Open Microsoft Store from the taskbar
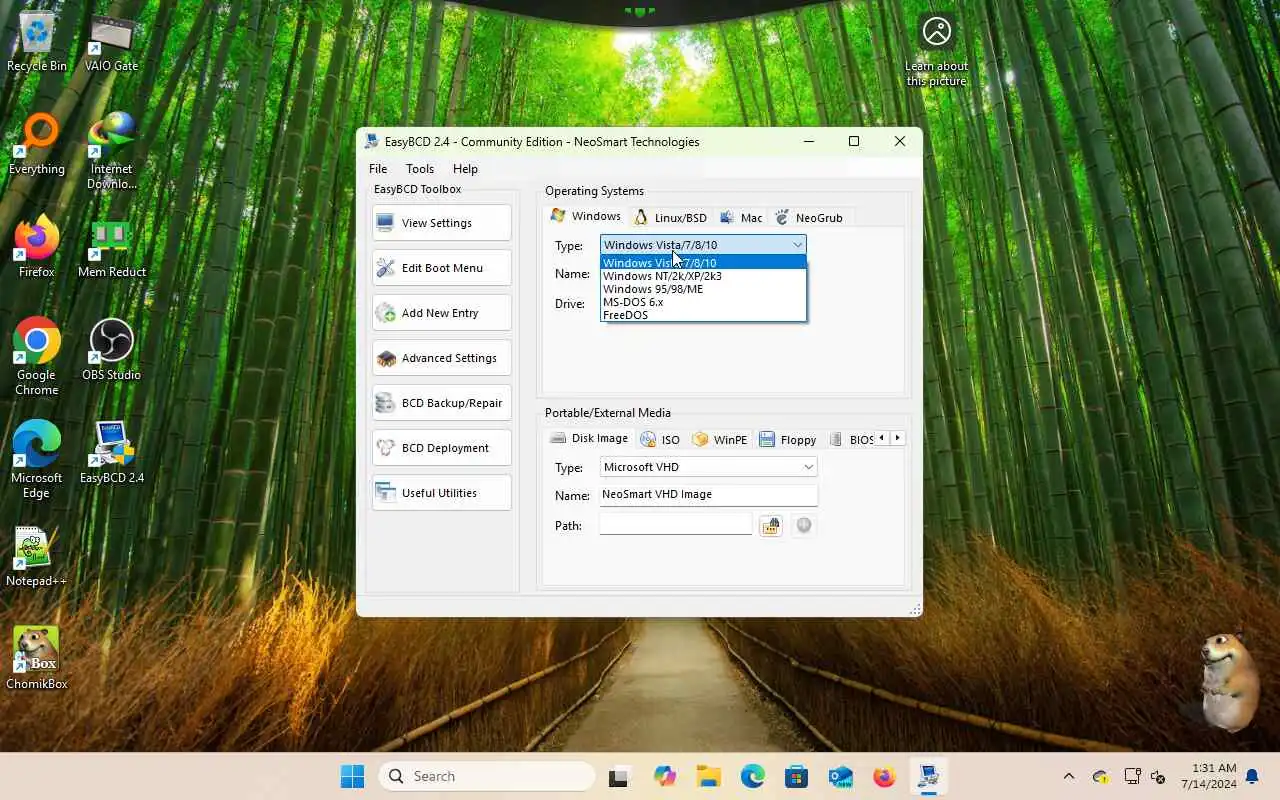 797,776
